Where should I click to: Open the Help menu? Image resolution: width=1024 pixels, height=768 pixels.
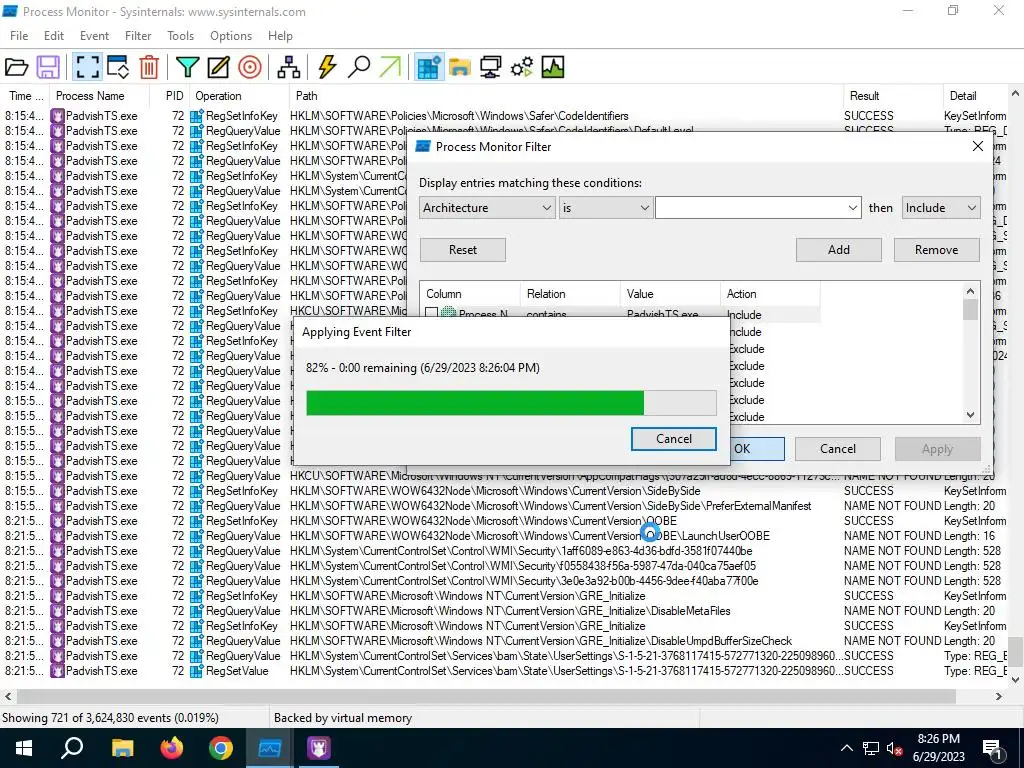point(280,36)
